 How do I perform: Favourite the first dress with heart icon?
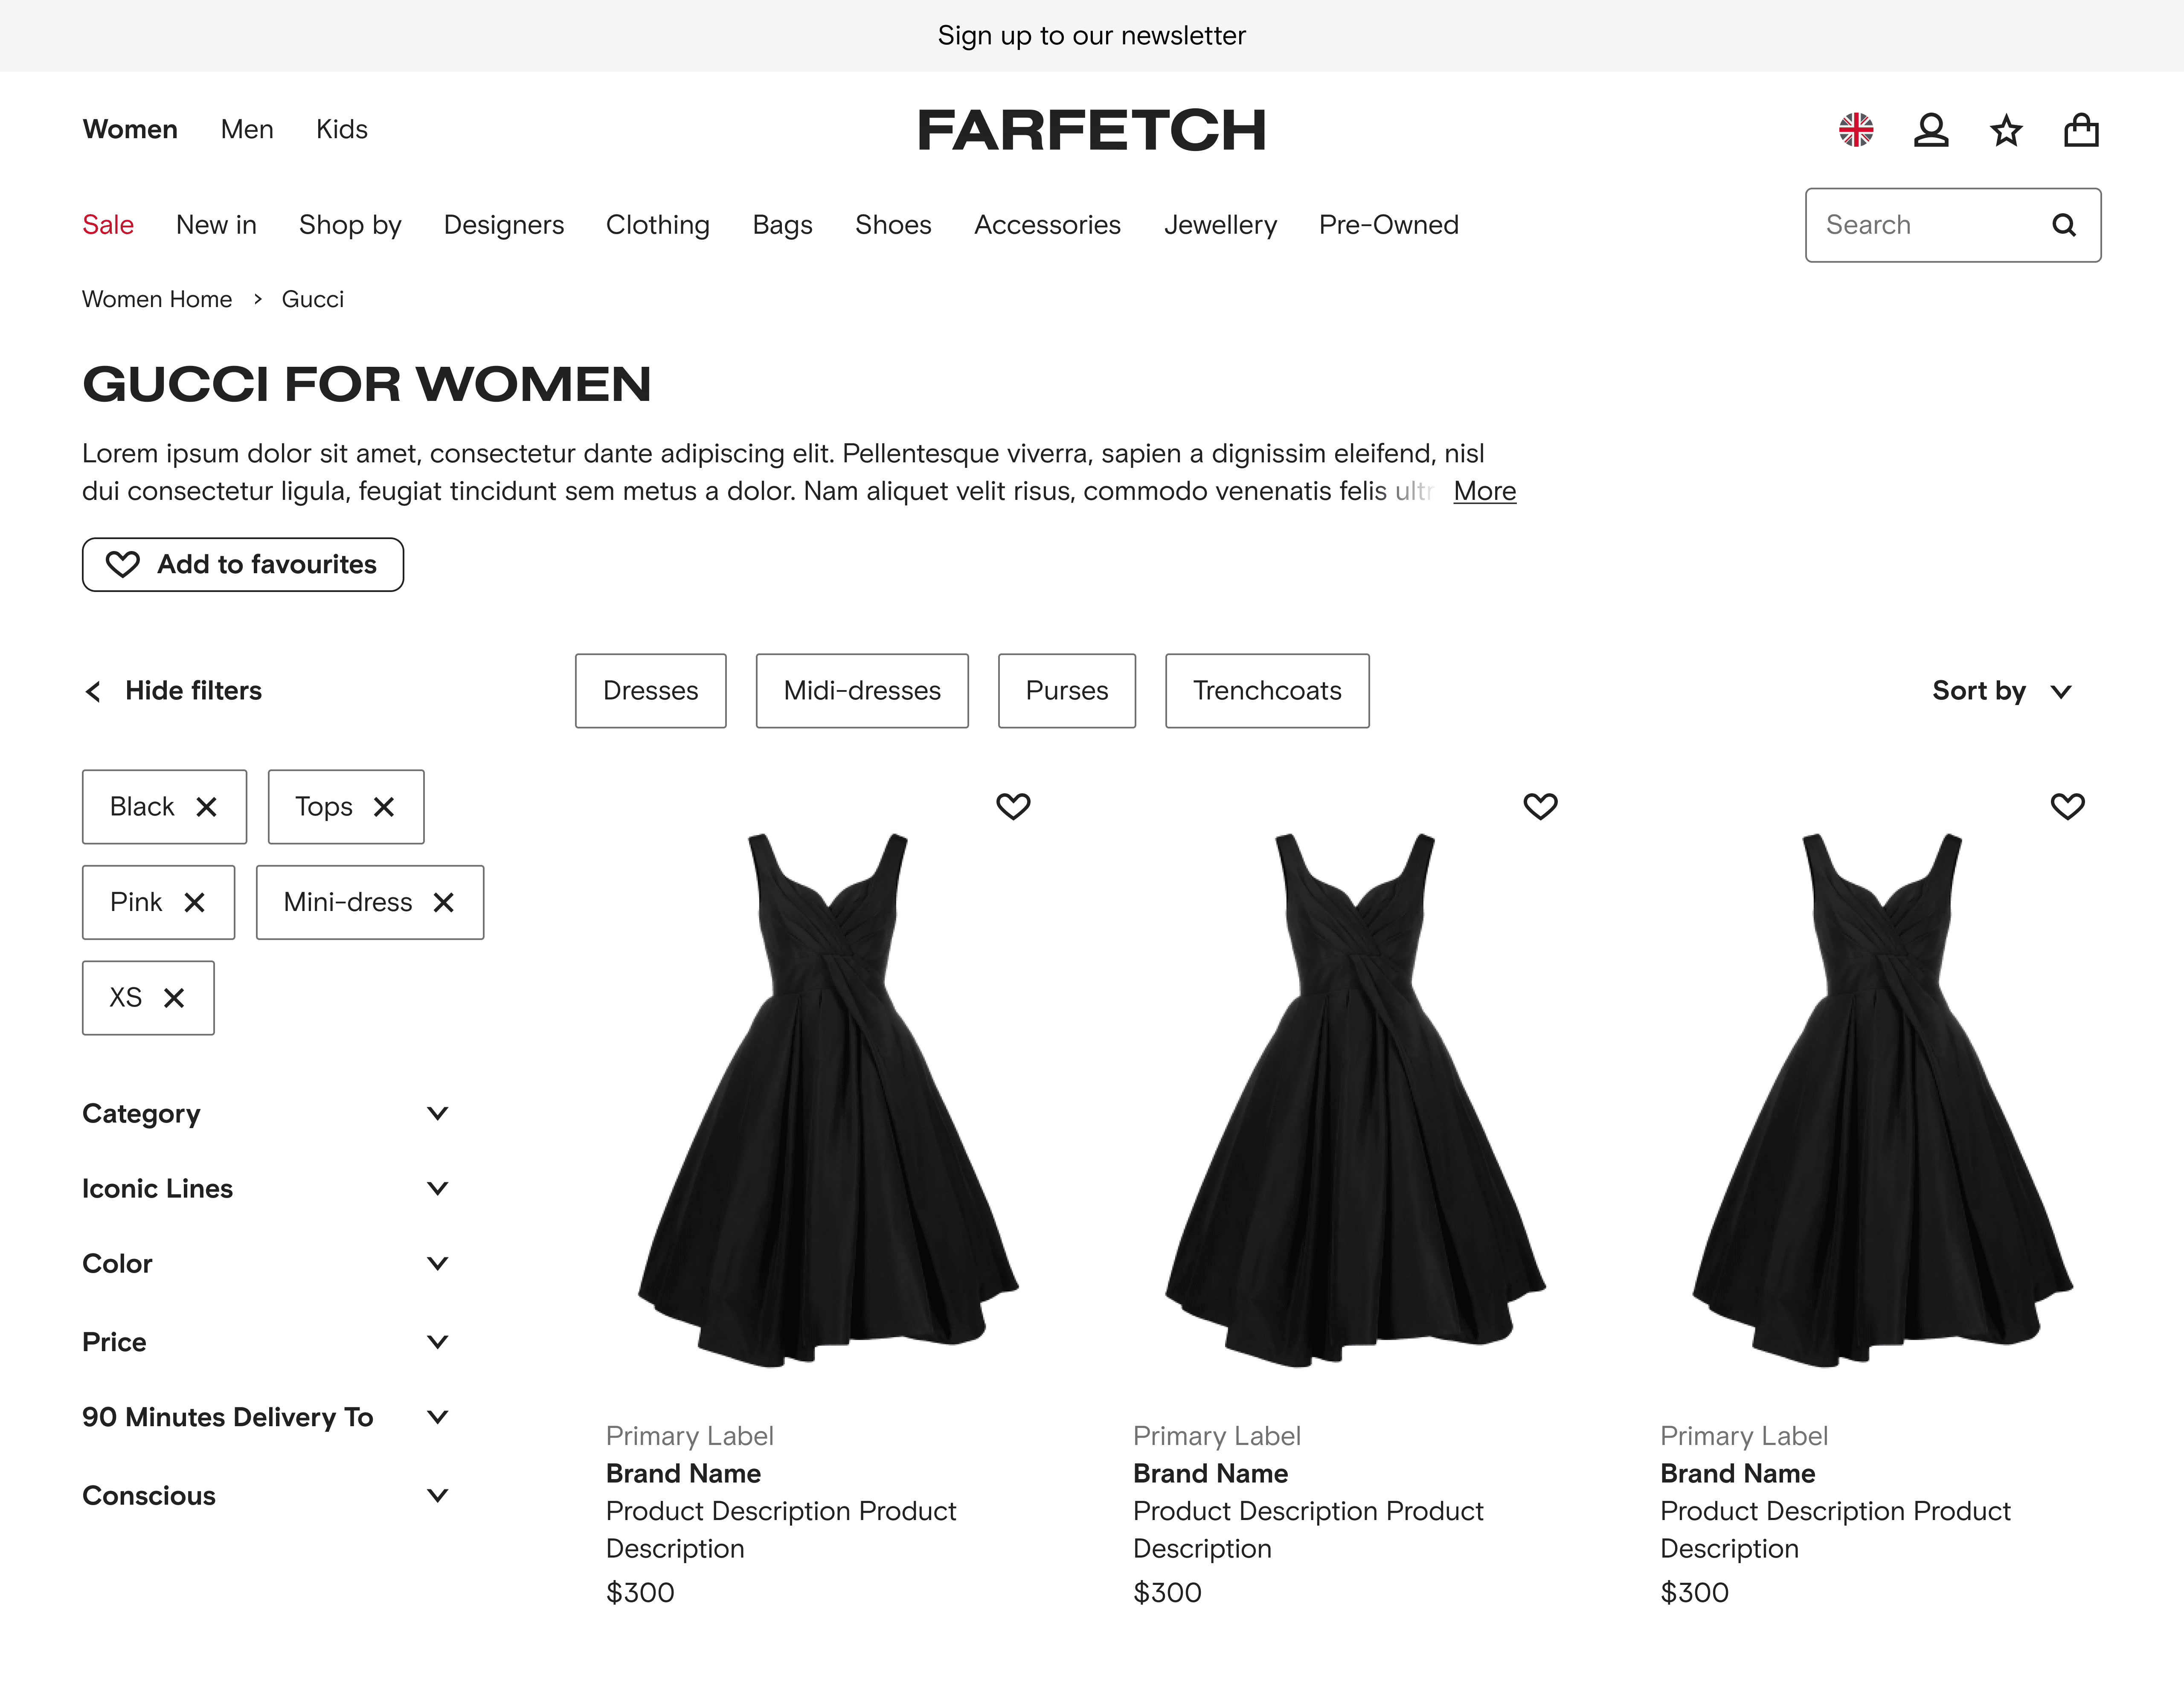point(1013,806)
